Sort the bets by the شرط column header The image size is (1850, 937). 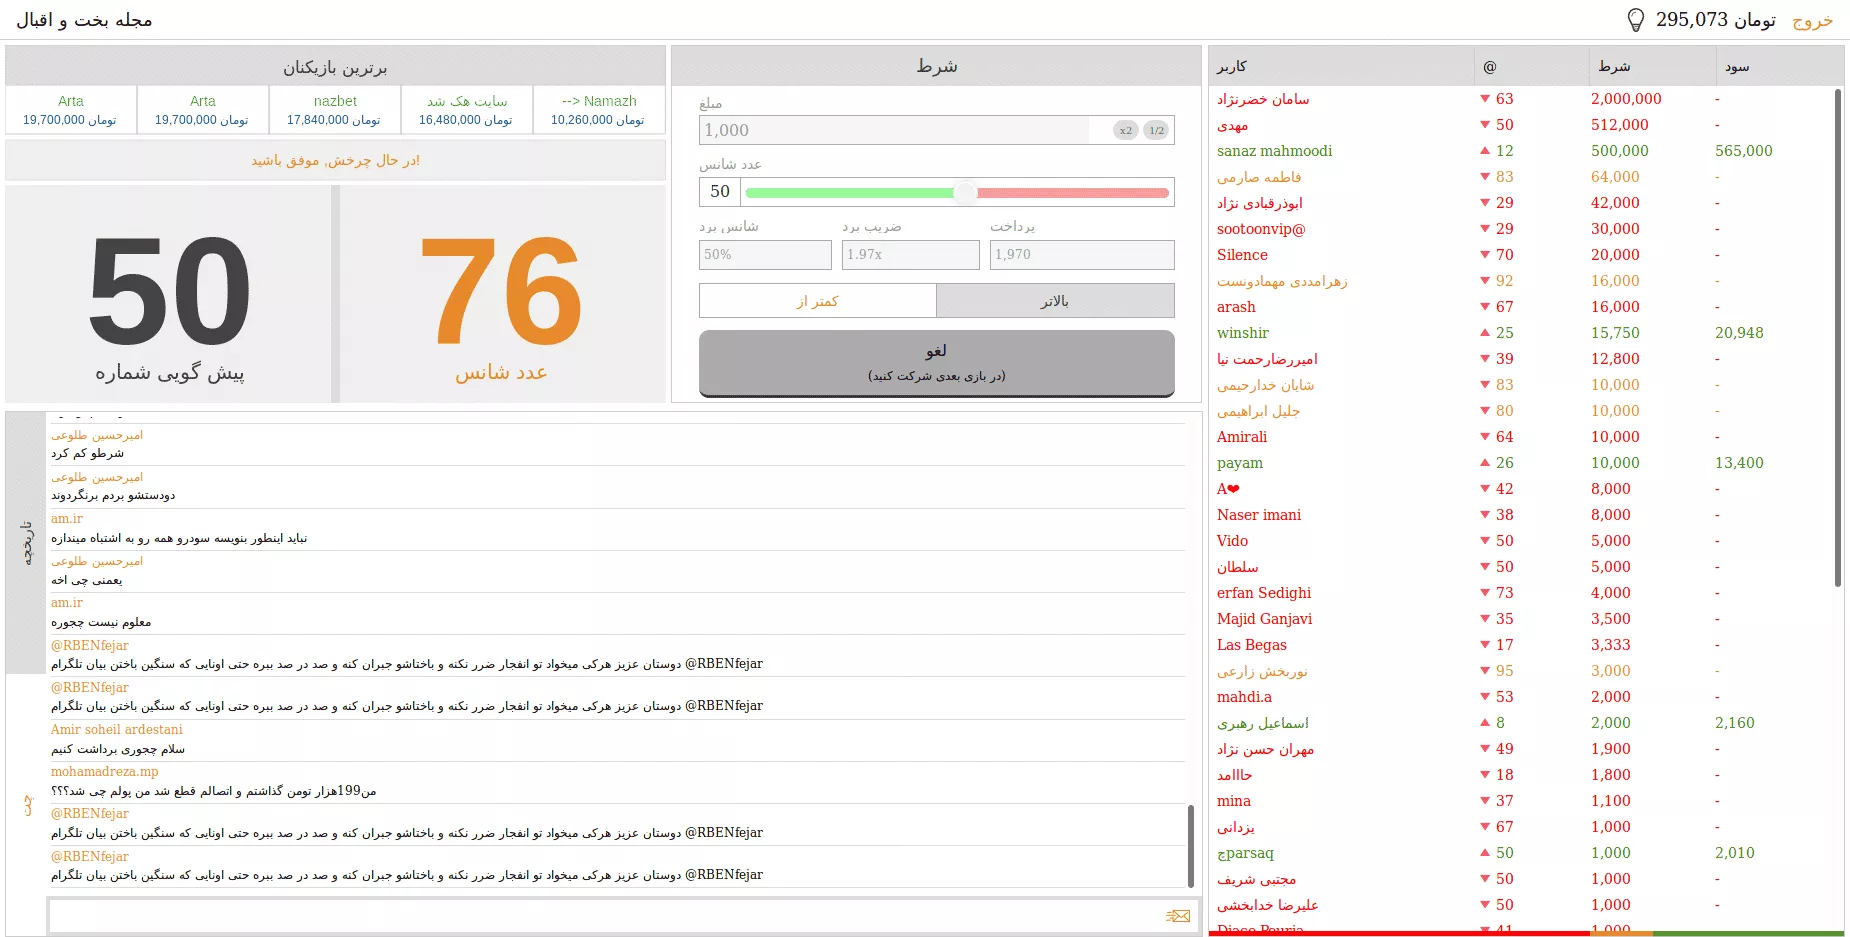coord(1613,67)
